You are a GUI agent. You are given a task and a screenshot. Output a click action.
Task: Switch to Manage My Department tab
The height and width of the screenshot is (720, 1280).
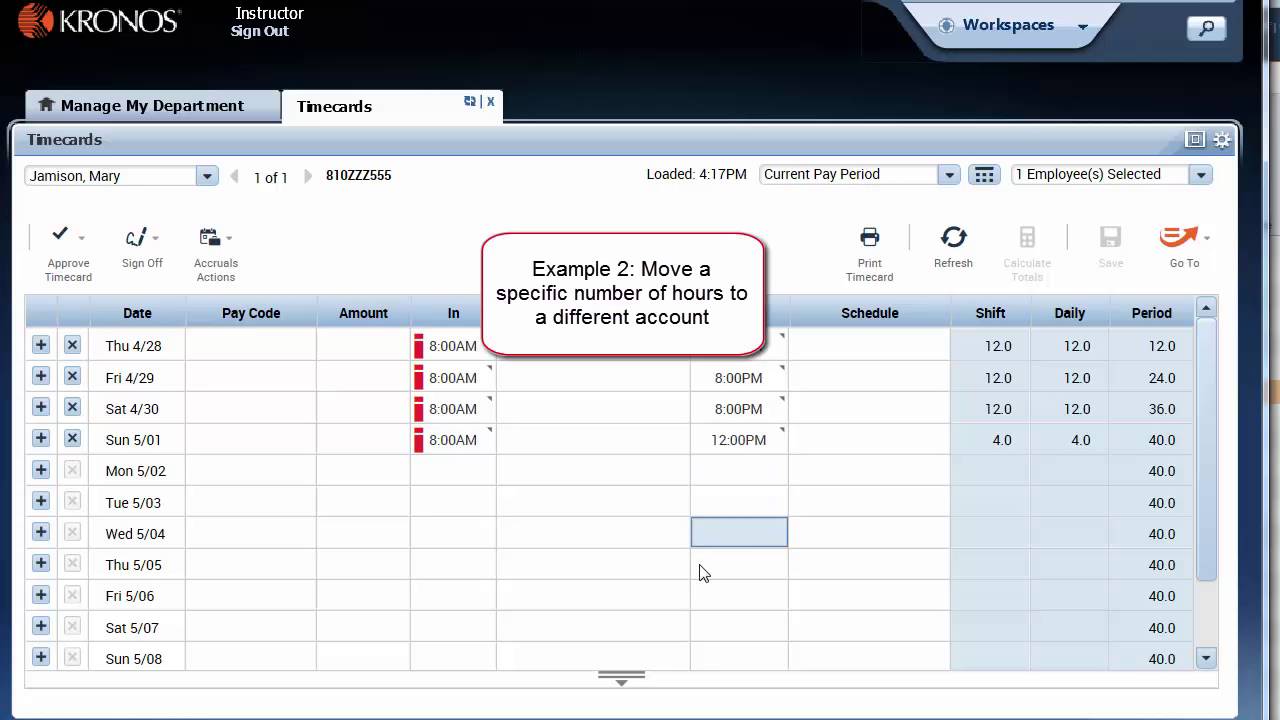tap(152, 105)
